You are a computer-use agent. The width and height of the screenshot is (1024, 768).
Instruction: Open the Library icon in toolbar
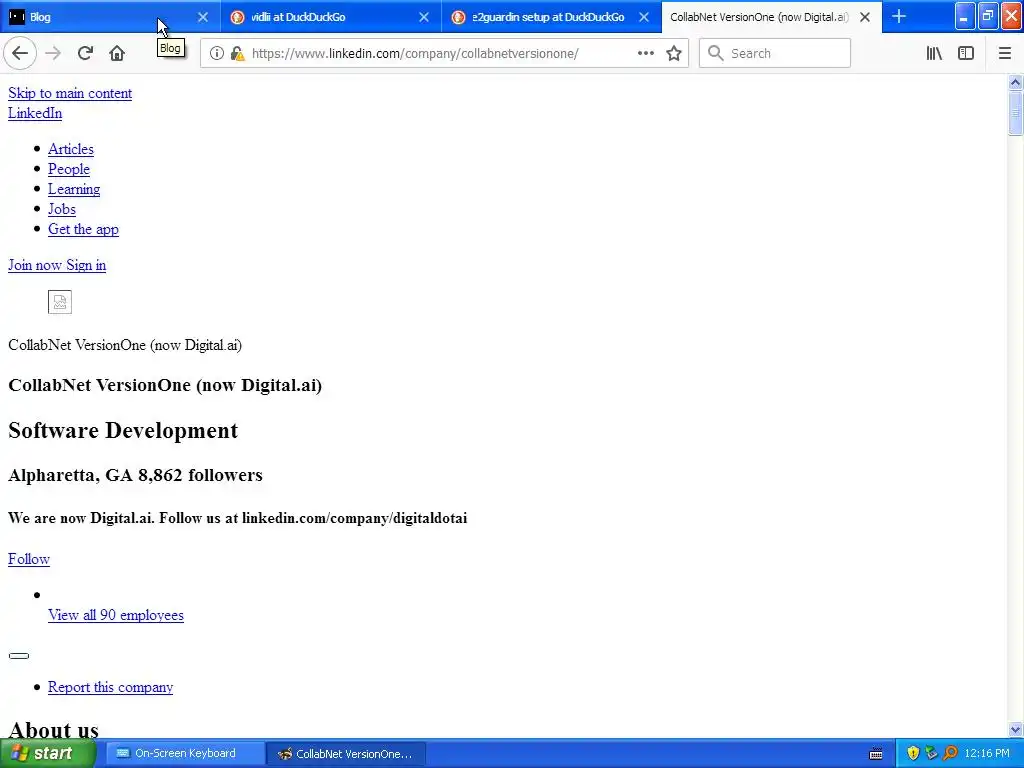pos(934,53)
